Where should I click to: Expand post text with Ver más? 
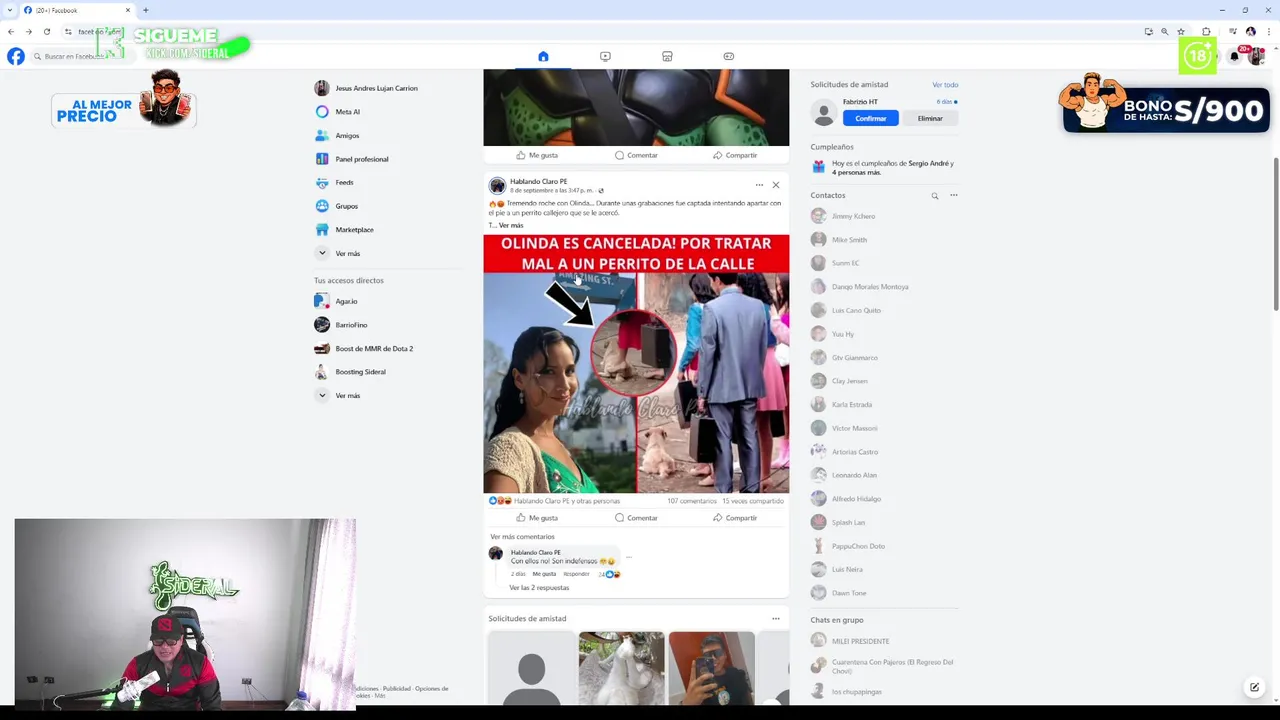[x=511, y=225]
